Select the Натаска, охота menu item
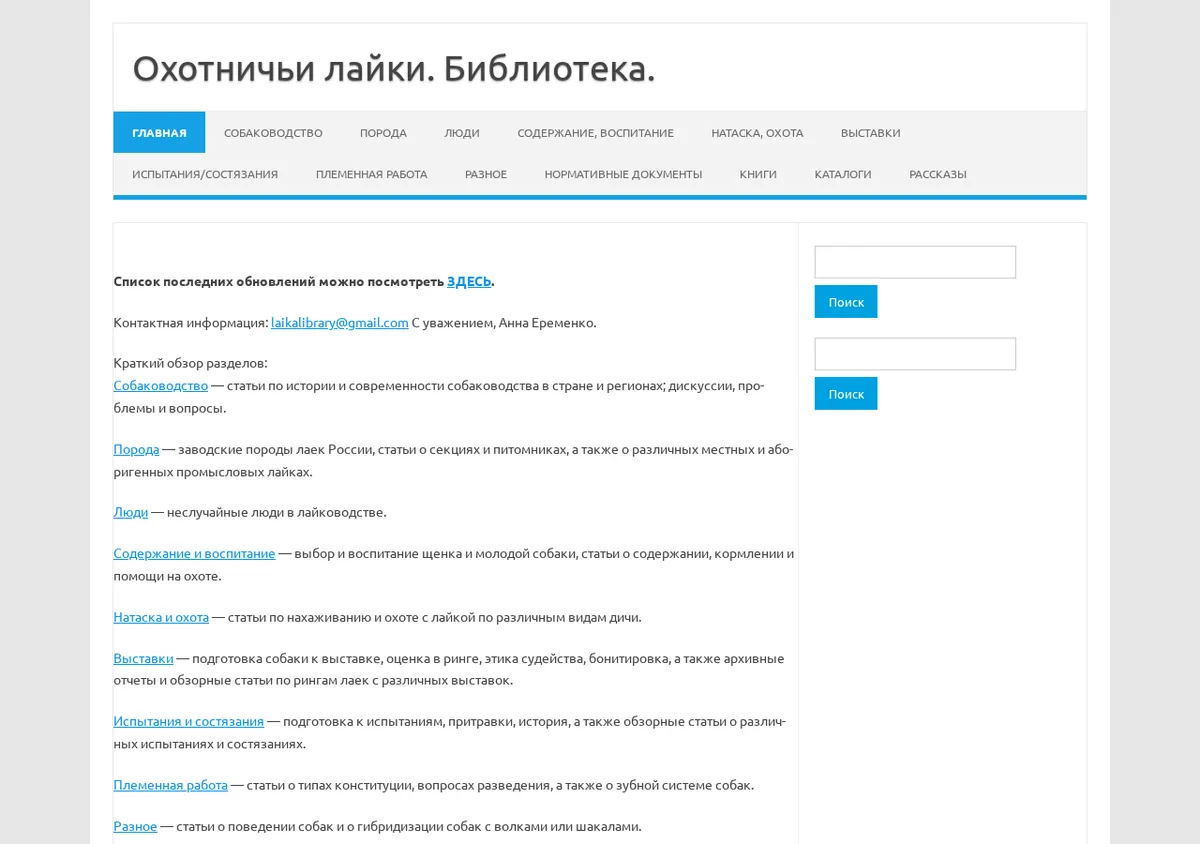 point(757,132)
